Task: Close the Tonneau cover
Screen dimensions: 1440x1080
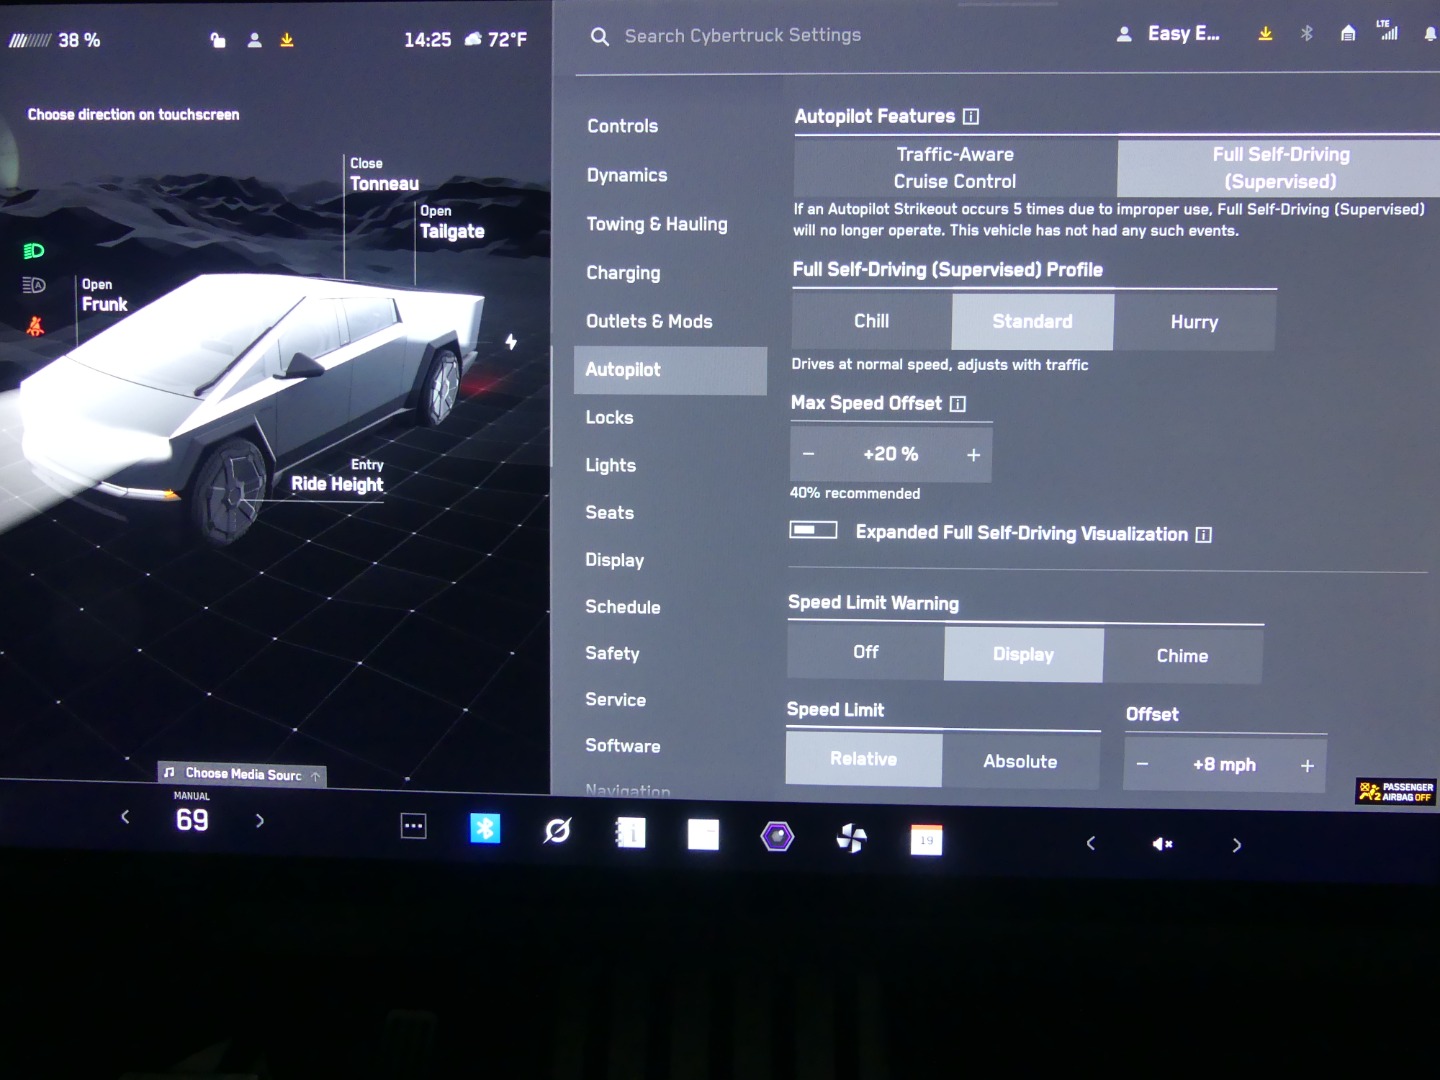Action: [x=384, y=175]
